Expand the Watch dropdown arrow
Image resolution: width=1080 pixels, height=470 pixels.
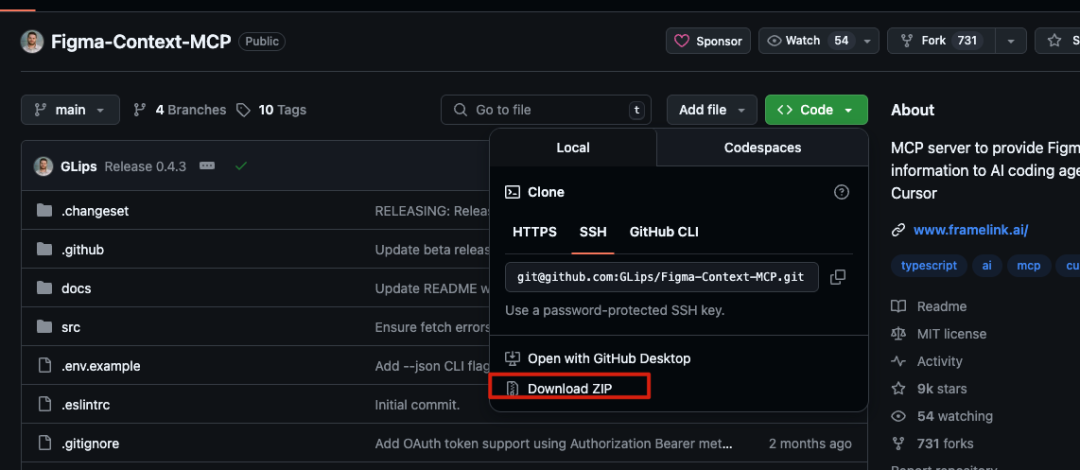[x=867, y=41]
